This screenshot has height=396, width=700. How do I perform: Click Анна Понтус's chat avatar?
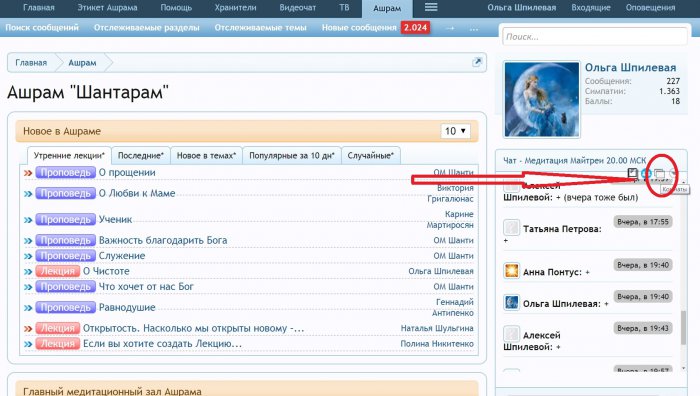(511, 271)
